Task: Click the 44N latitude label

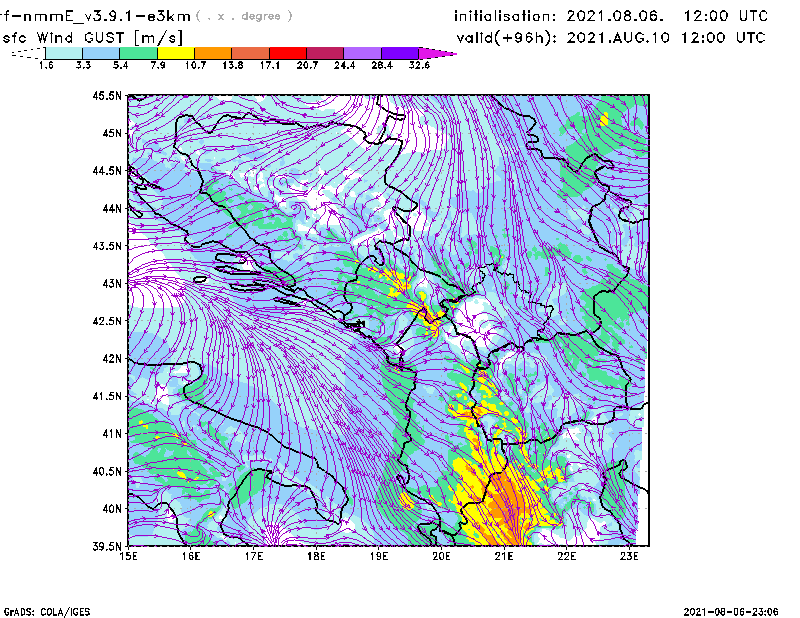Action: click(x=112, y=208)
